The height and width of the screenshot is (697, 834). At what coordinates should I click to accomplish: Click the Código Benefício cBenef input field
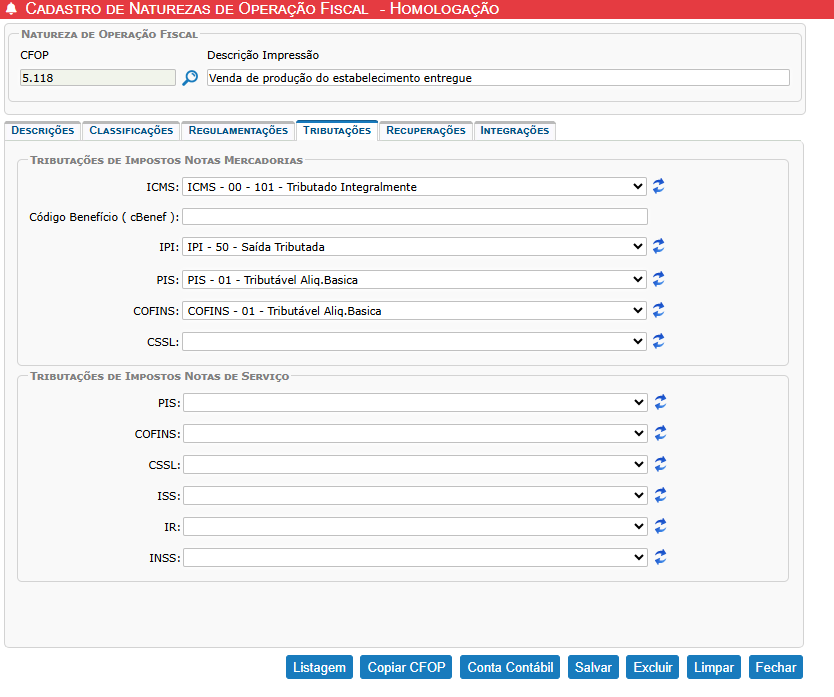pyautogui.click(x=415, y=216)
